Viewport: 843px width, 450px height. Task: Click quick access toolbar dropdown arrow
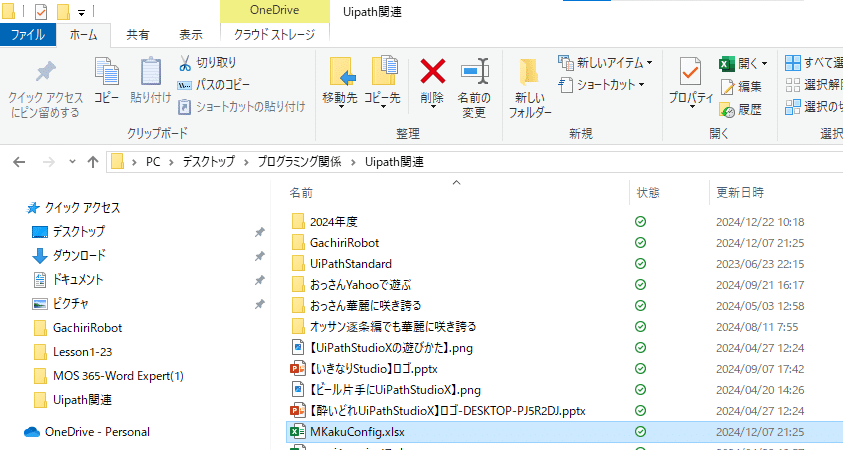tap(81, 11)
